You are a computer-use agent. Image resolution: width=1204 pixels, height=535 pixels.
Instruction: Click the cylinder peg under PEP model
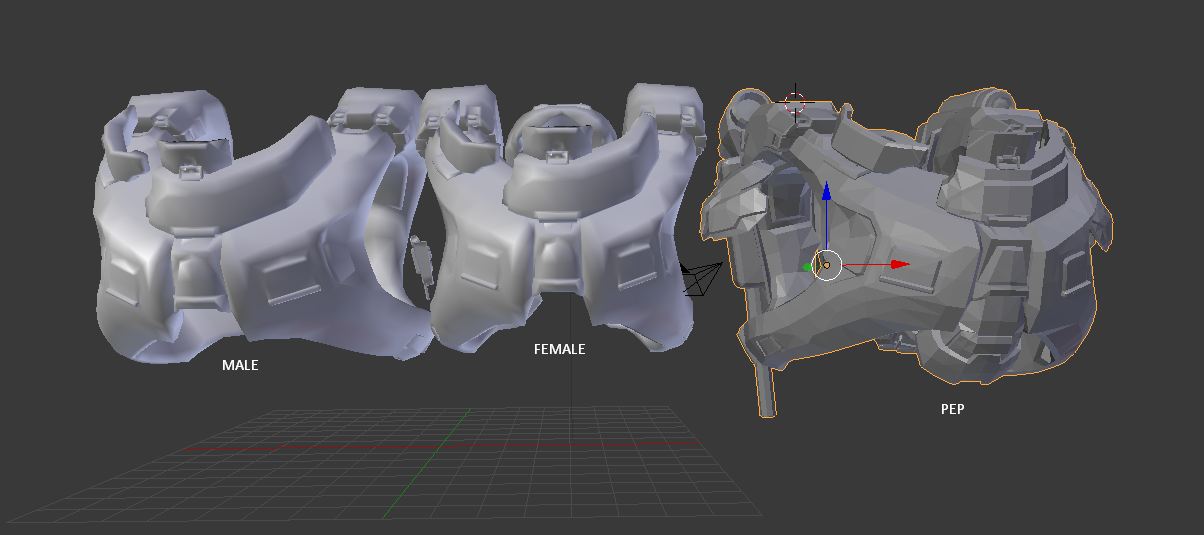point(765,390)
